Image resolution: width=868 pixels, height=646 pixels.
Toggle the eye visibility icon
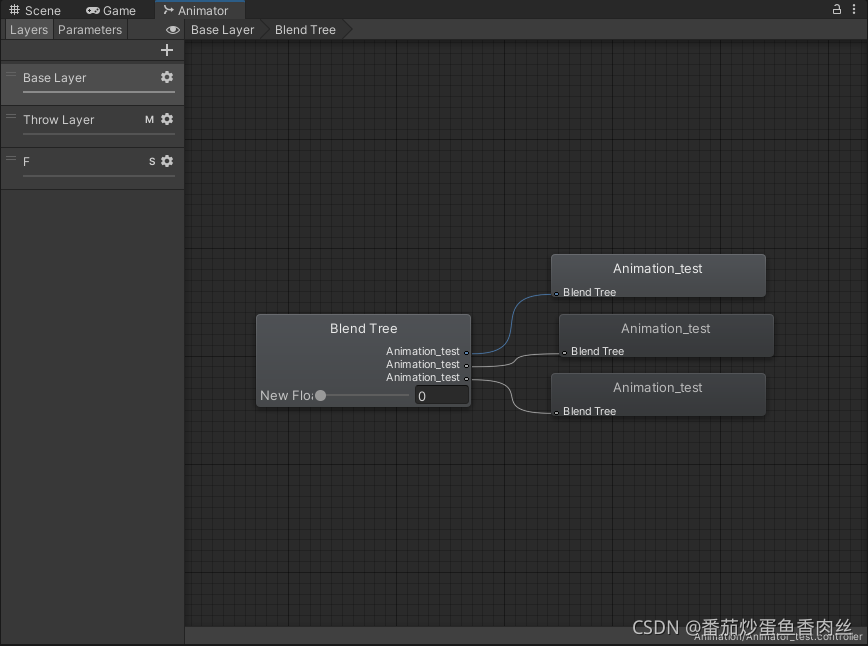coord(173,30)
